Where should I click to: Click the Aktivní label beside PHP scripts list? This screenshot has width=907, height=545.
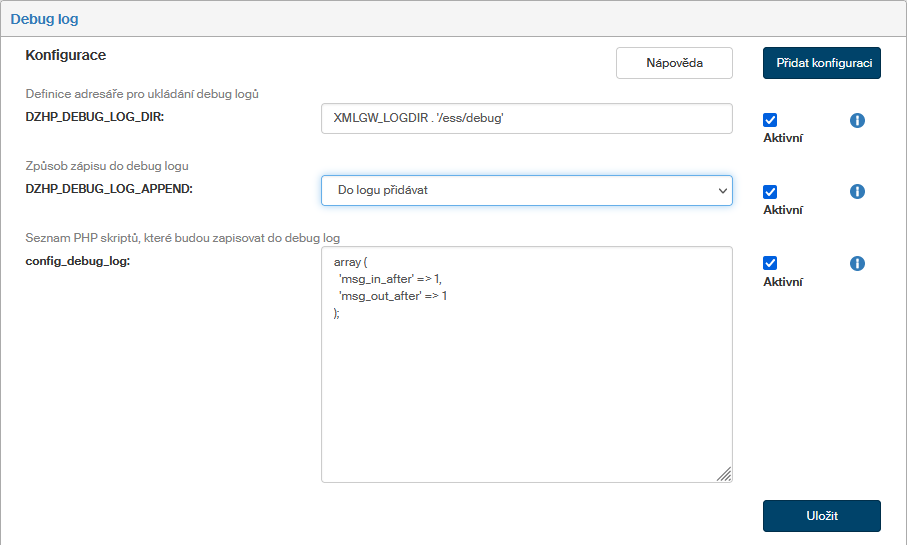(783, 282)
